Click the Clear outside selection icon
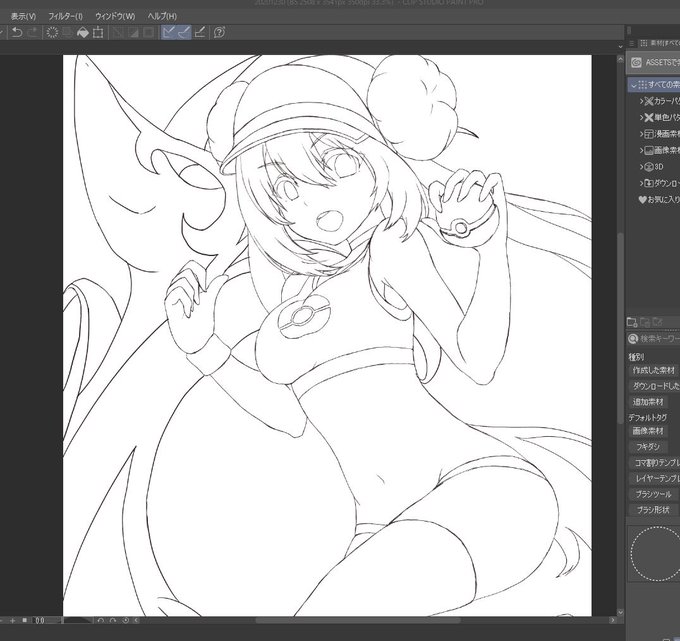Screen dimensions: 680x641 [x=68, y=33]
